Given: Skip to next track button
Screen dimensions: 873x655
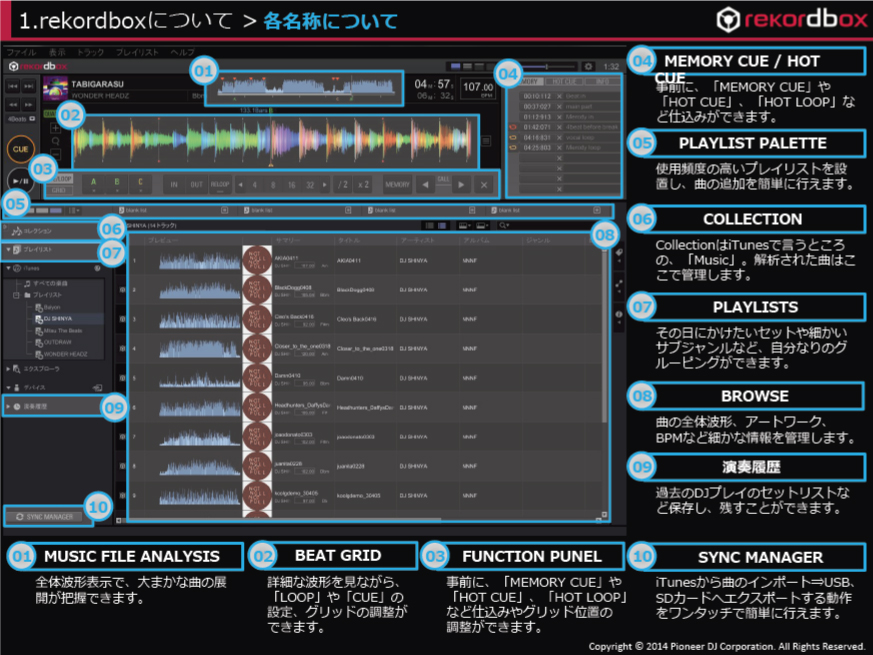Looking at the screenshot, I should pos(28,86).
